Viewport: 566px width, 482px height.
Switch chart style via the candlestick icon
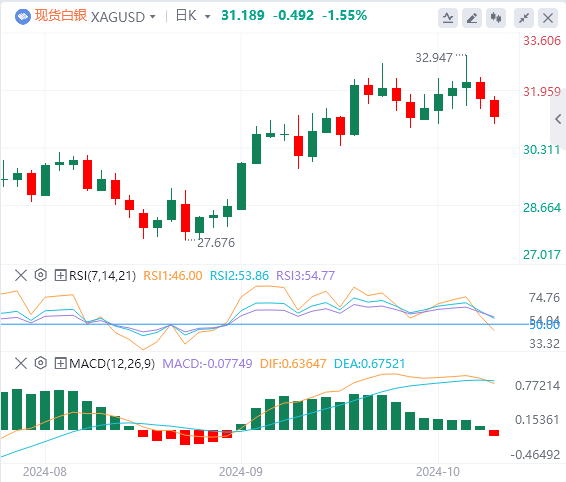point(496,18)
